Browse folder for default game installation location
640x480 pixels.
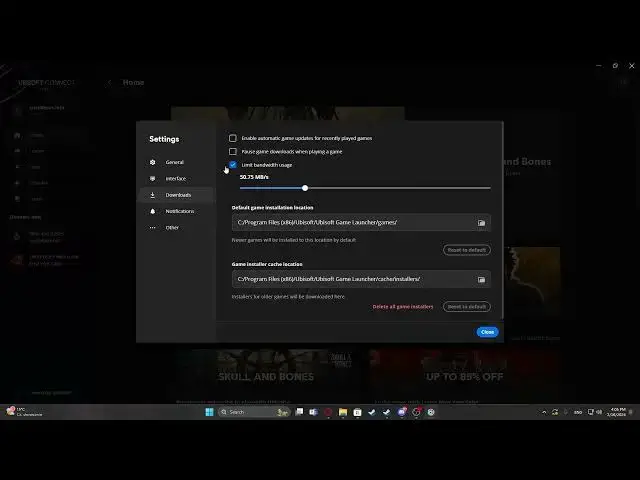tap(482, 223)
